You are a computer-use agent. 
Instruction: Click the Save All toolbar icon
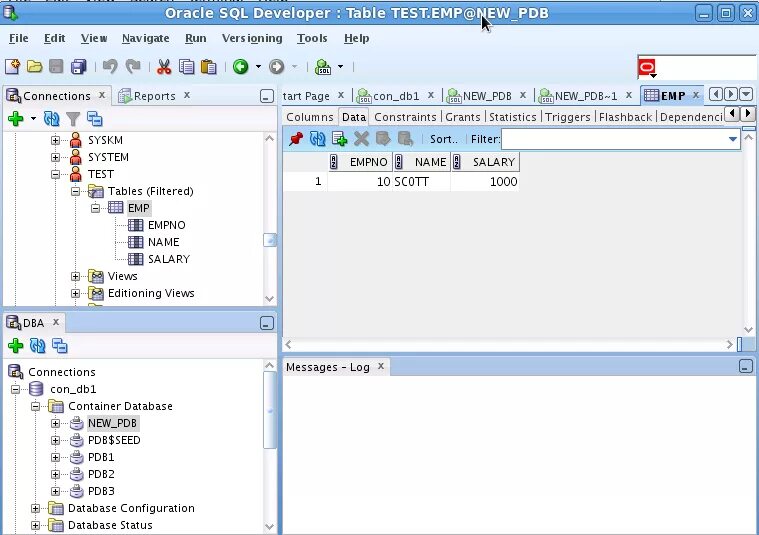click(x=78, y=66)
